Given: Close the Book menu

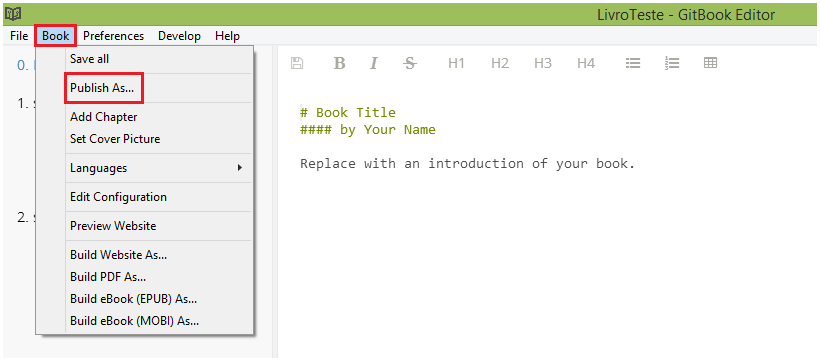Looking at the screenshot, I should (x=55, y=36).
